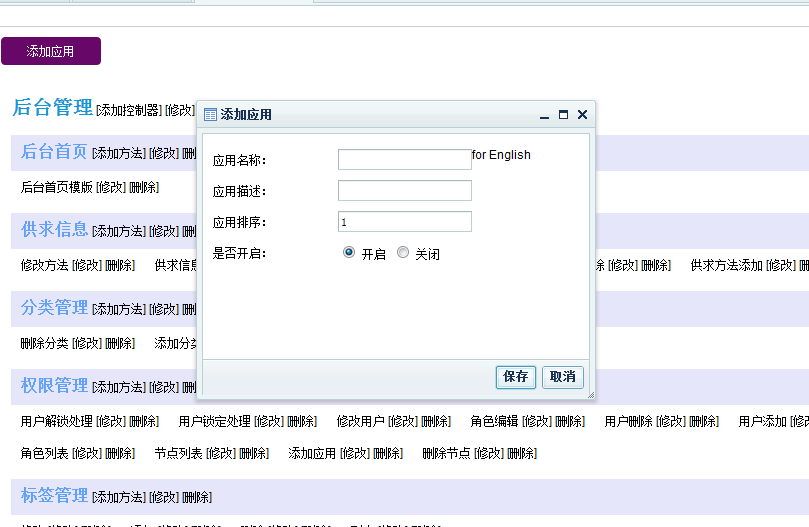Close the 添加应用 dialog
The image size is (809, 527).
tap(583, 115)
